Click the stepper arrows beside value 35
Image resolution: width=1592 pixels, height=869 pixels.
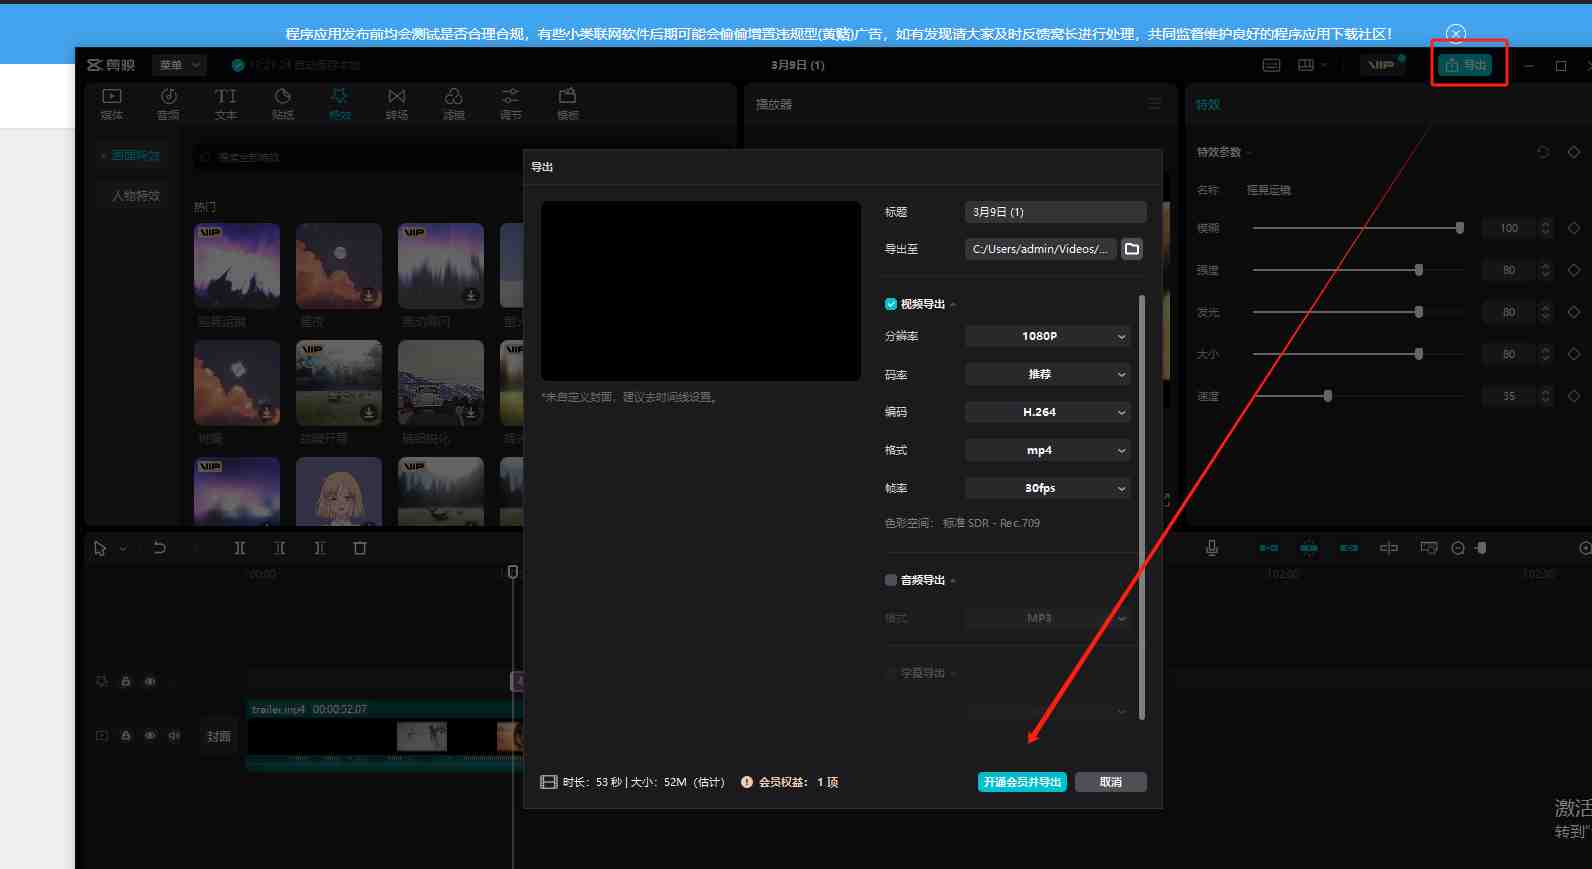point(1546,396)
